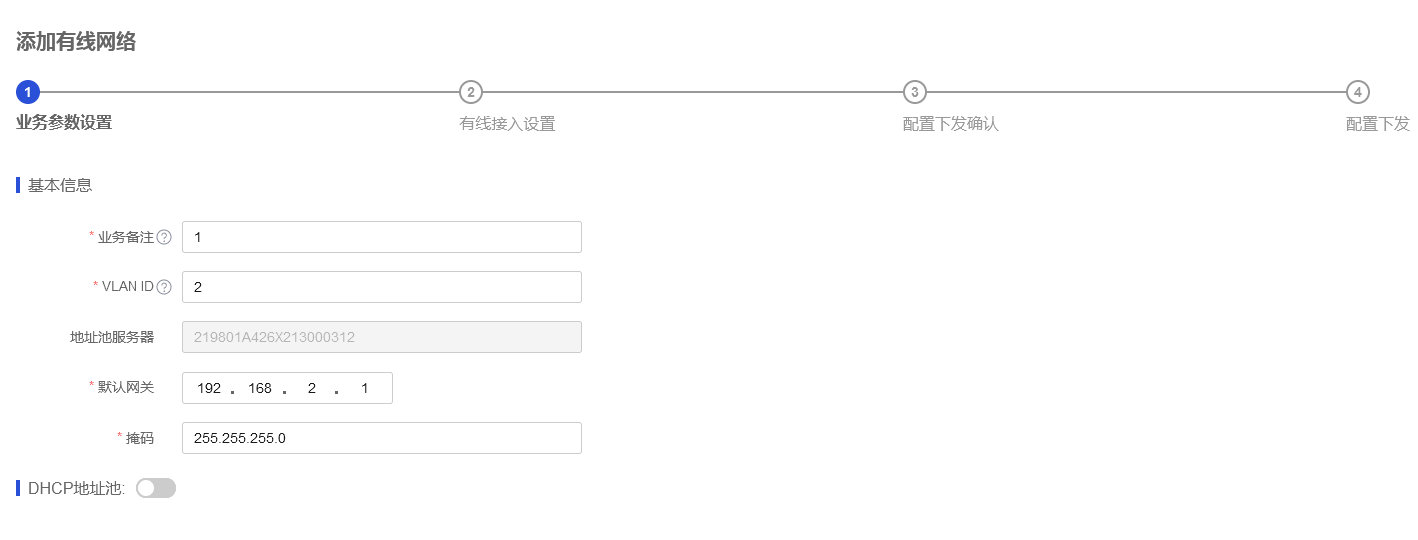Screen dimensions: 1418x540
Task: Click the disabled 地址池服务器 field
Action: pyautogui.click(x=381, y=337)
